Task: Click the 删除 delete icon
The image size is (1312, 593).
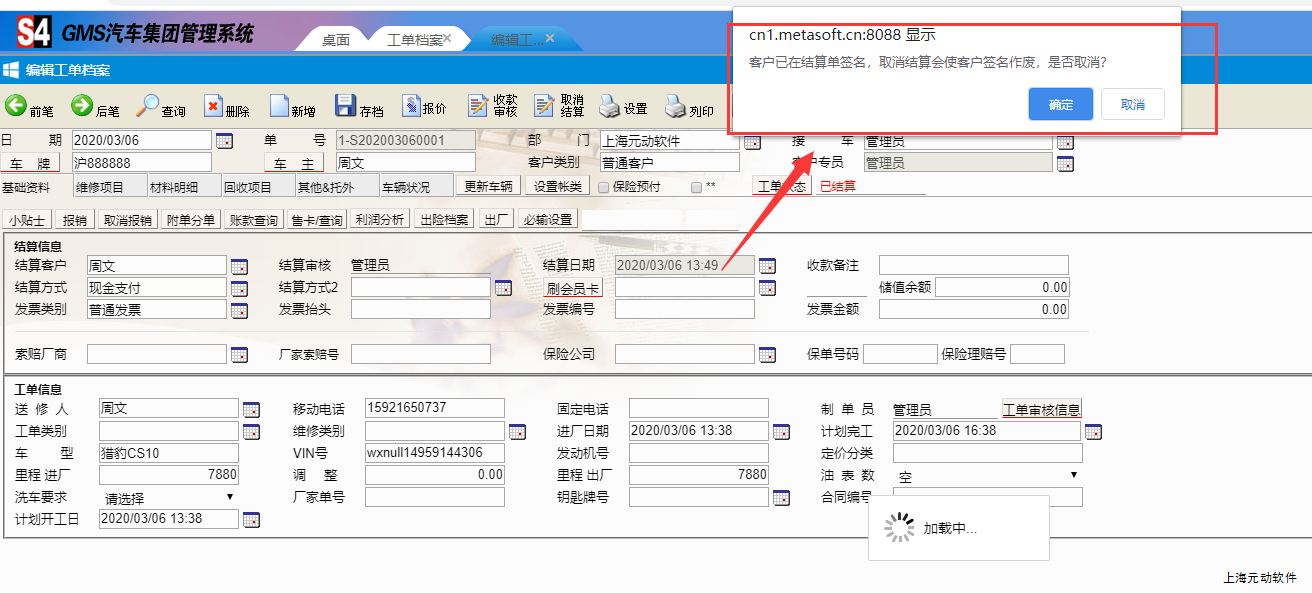Action: pyautogui.click(x=214, y=106)
